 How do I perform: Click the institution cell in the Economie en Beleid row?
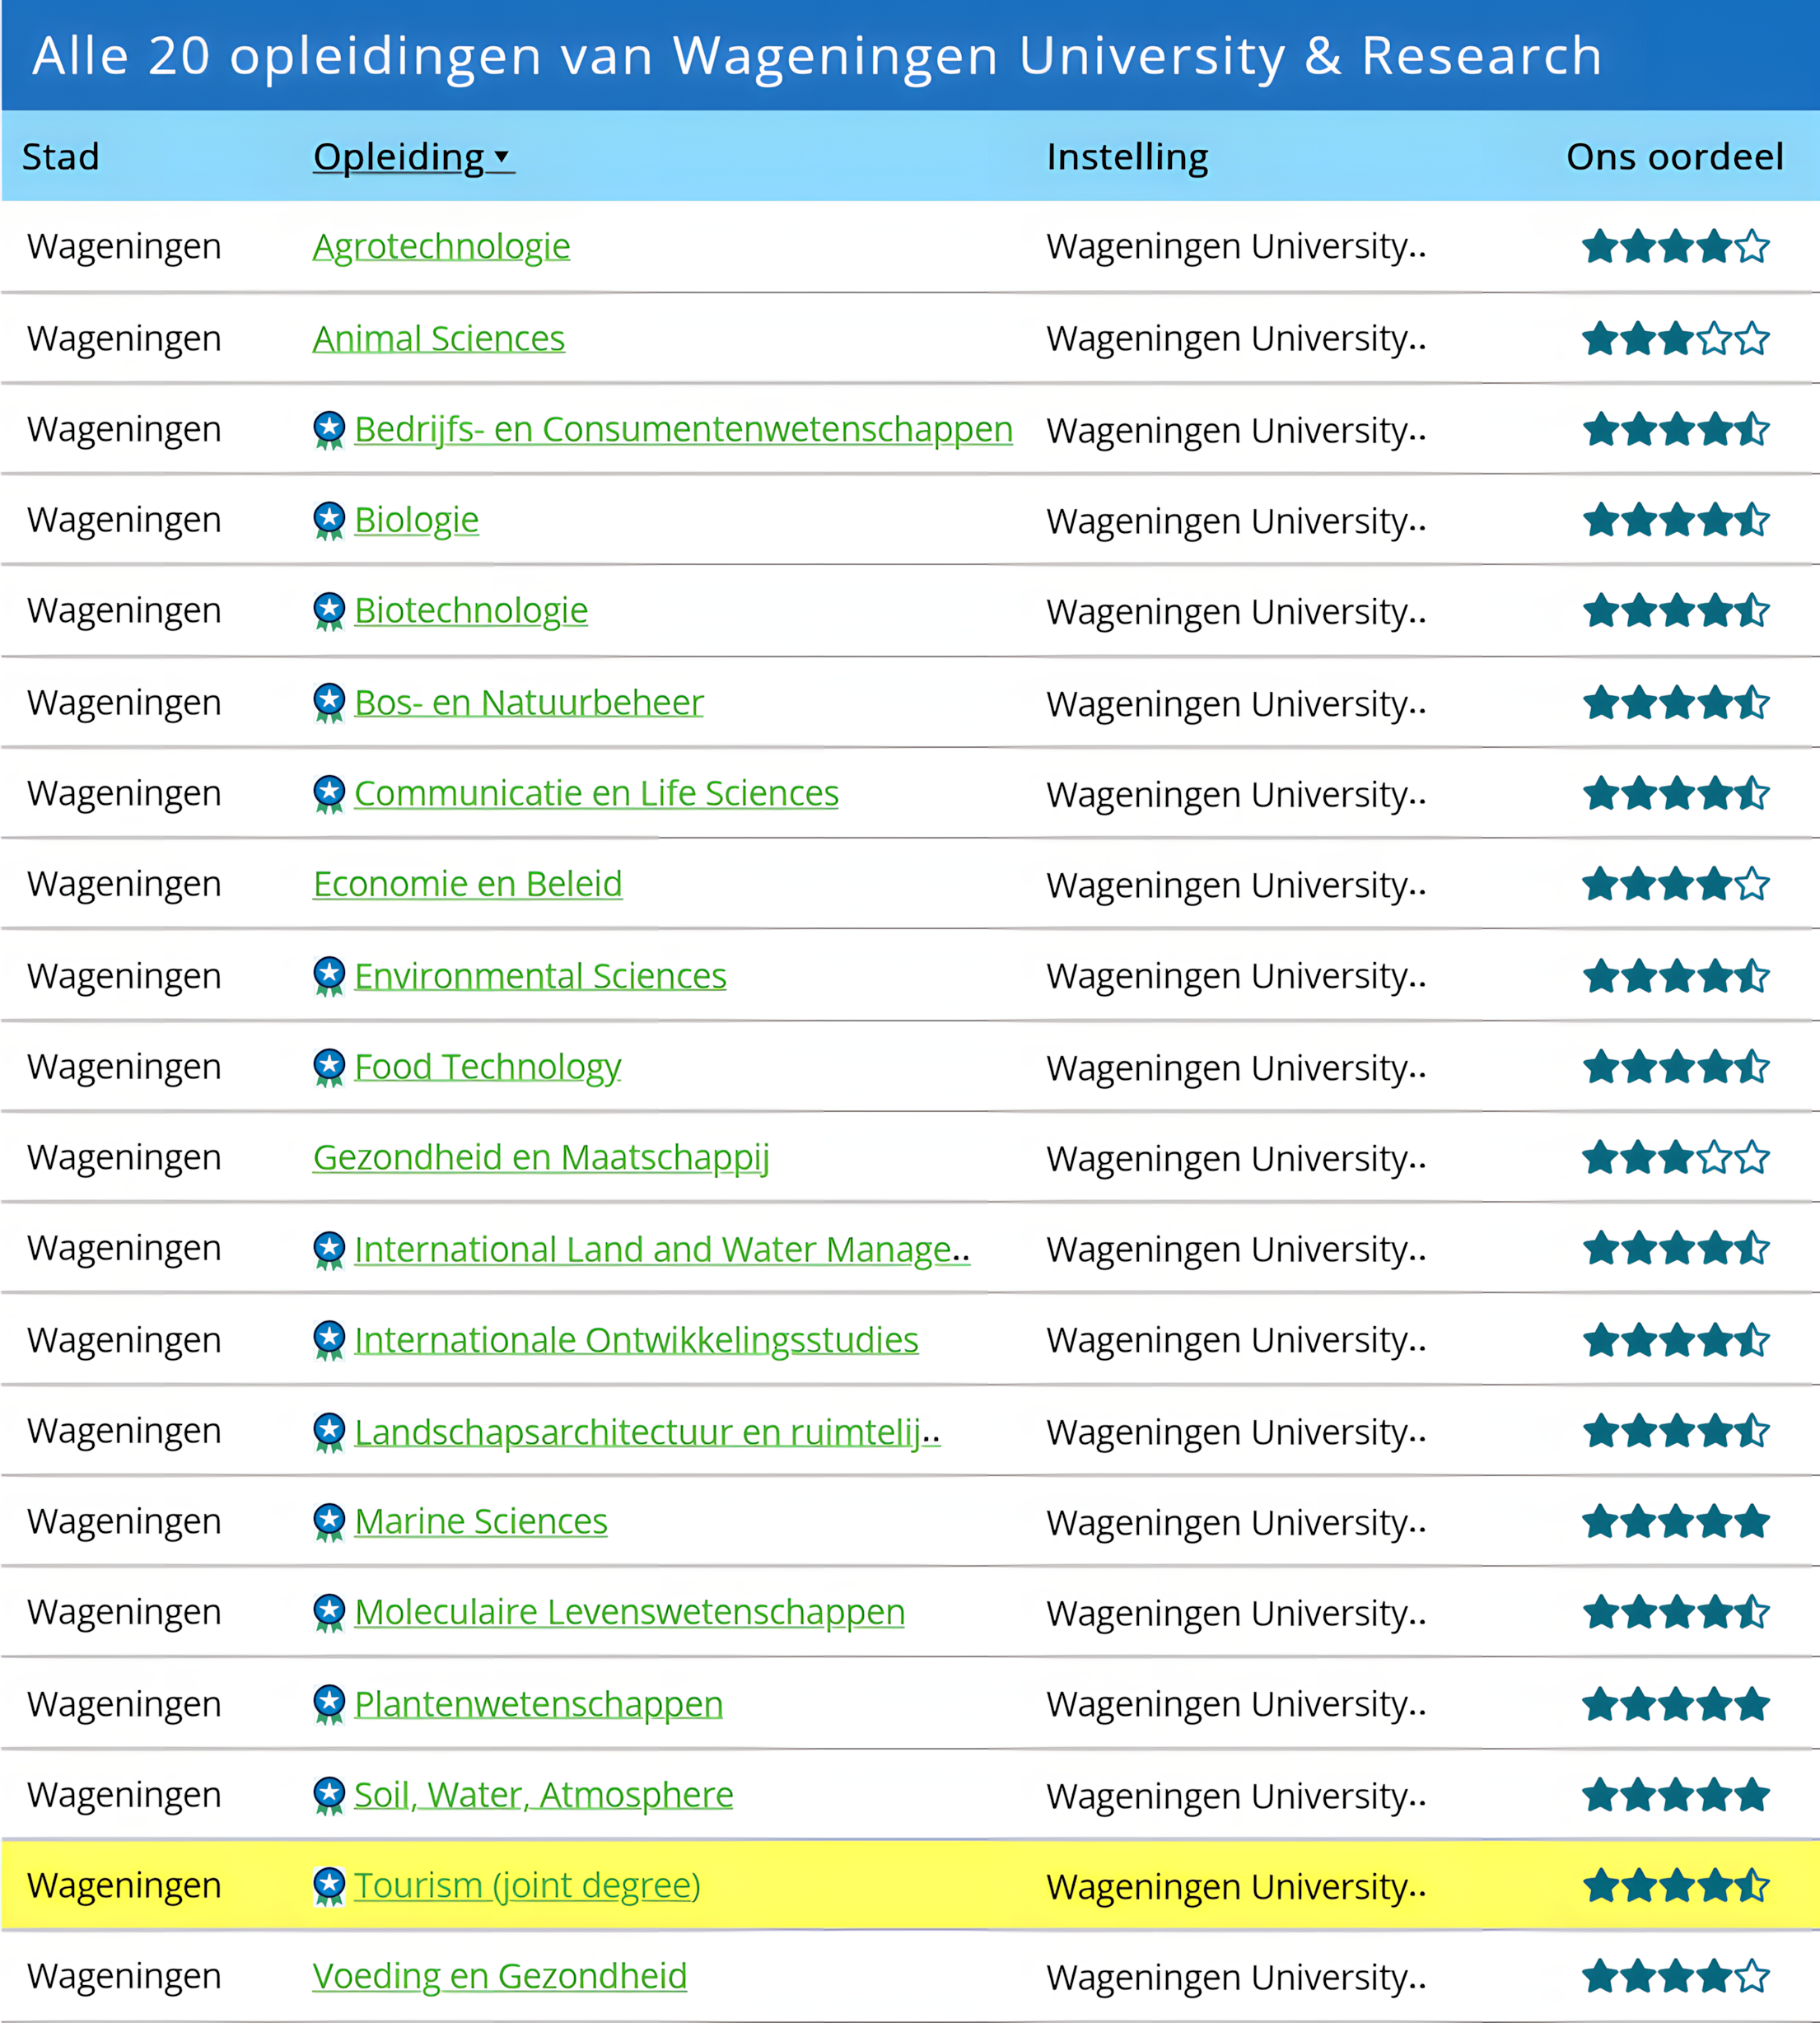1237,886
